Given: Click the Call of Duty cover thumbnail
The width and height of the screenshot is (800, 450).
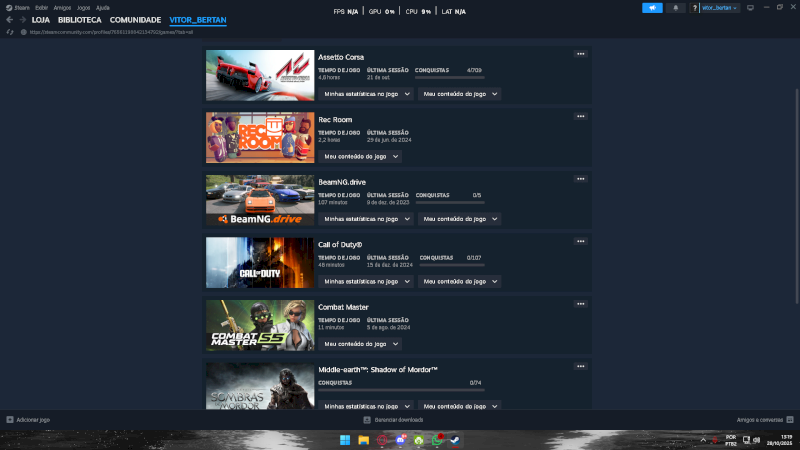Looking at the screenshot, I should coord(260,263).
